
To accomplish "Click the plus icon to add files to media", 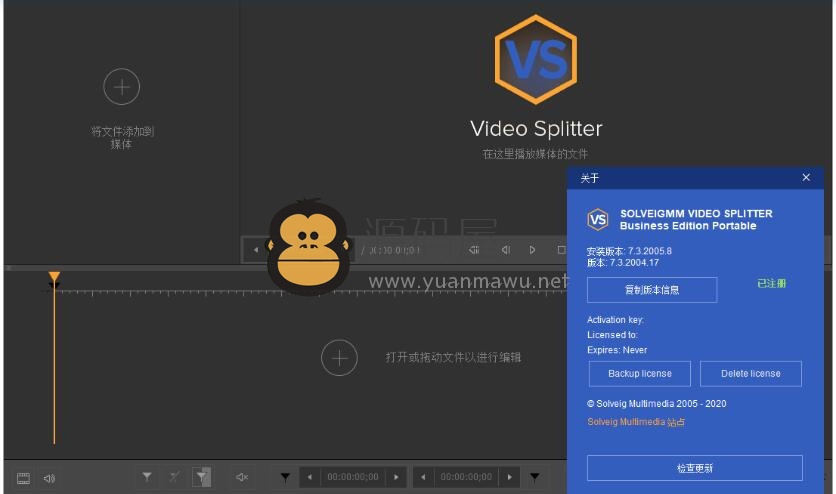I will coord(122,86).
